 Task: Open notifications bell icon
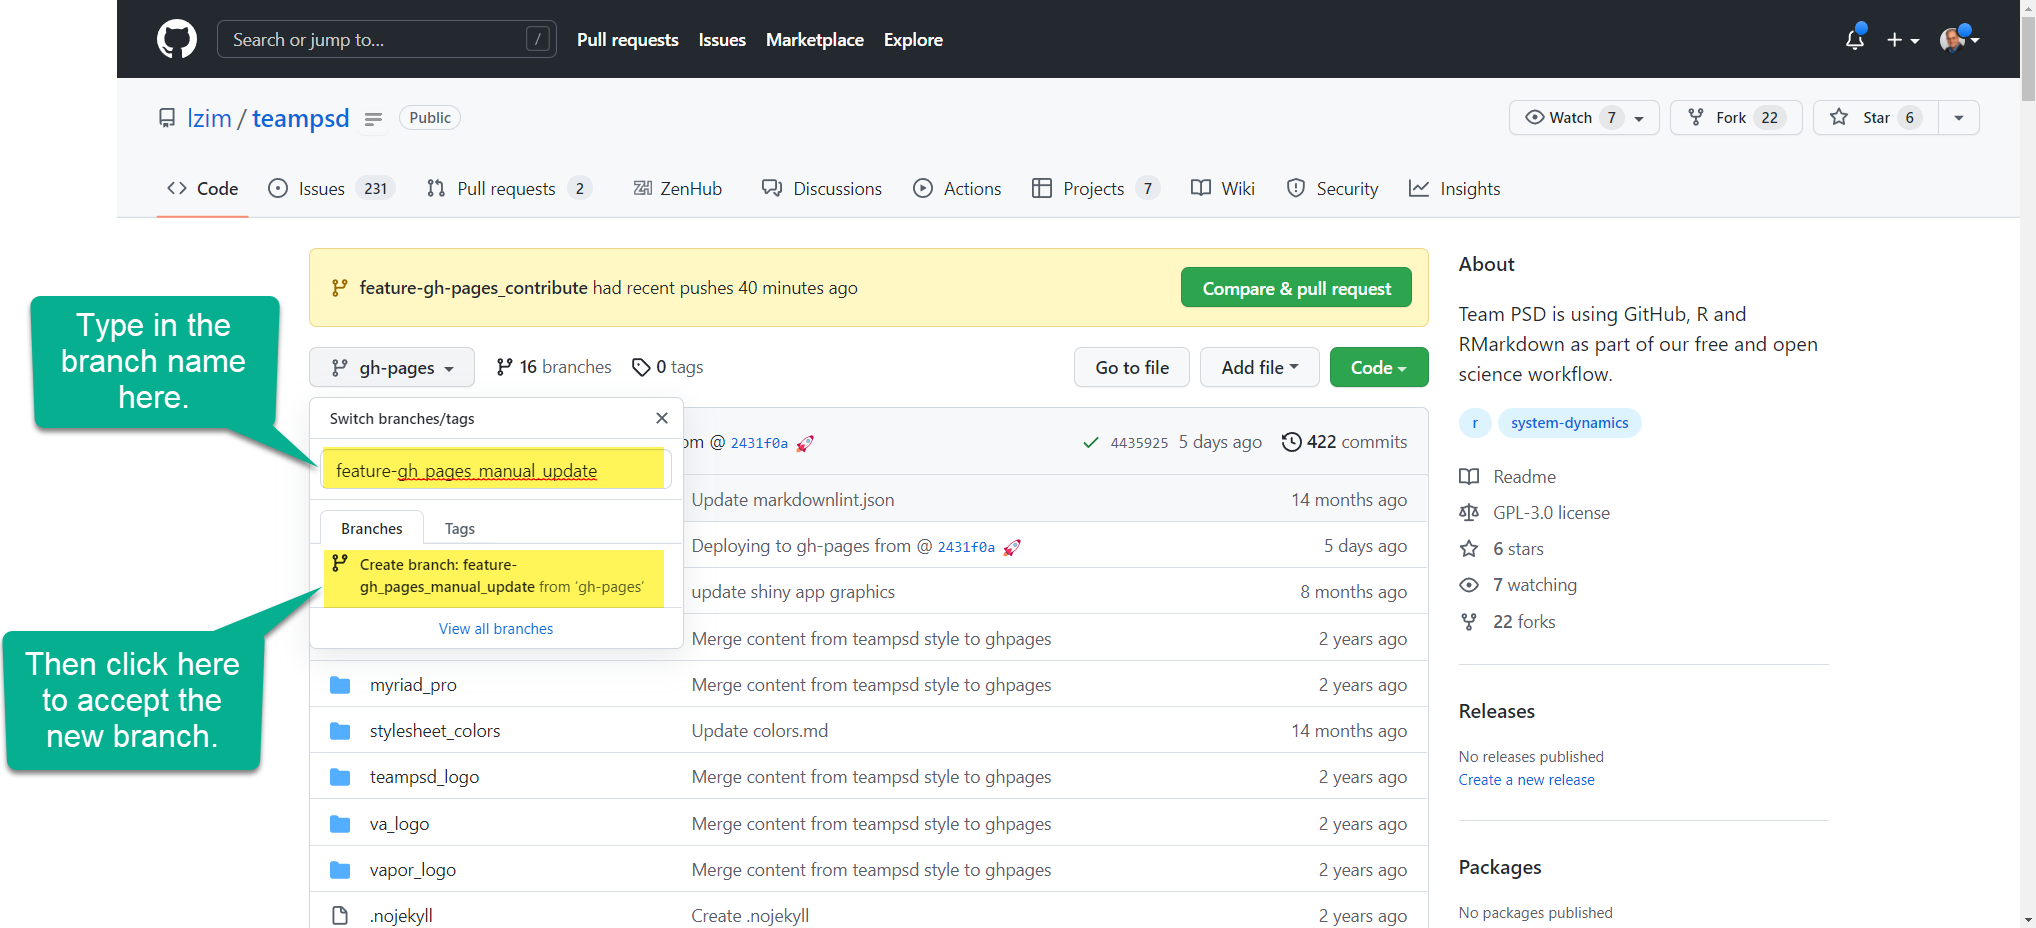[1855, 40]
